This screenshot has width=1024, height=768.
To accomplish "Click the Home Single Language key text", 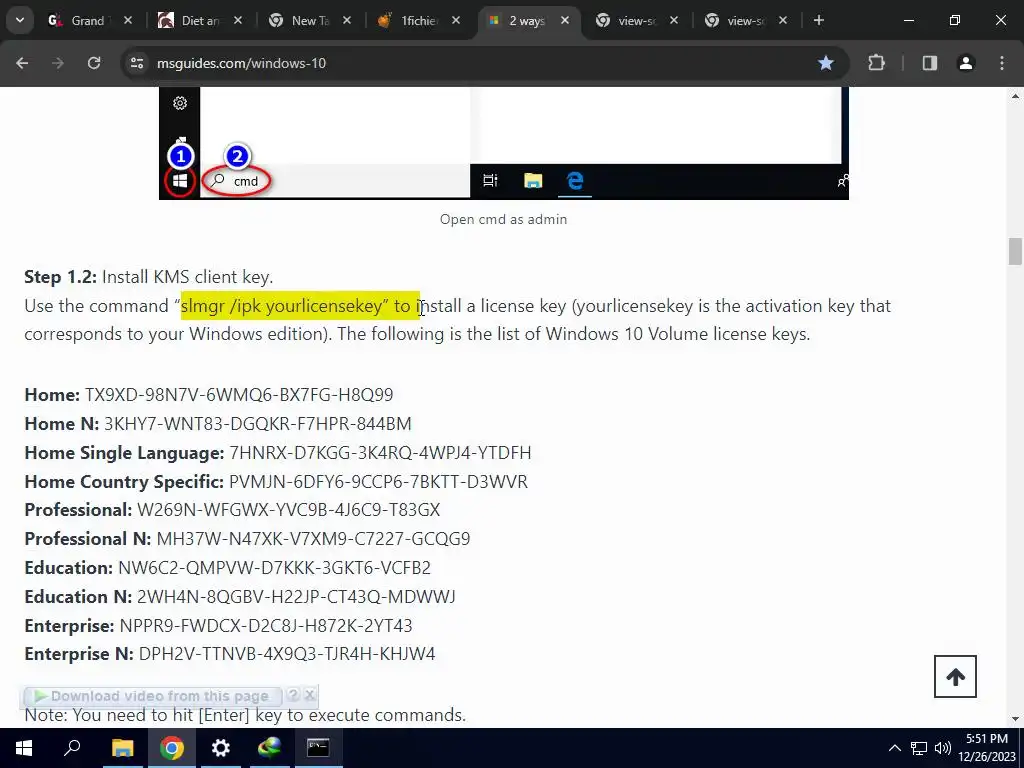I will (x=380, y=453).
